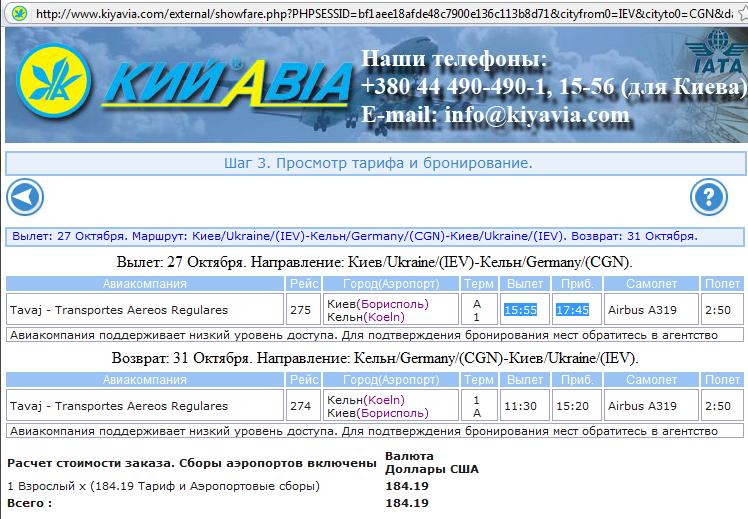Select flight number 274 cell
Screen dimensions: 748x519
[301, 406]
